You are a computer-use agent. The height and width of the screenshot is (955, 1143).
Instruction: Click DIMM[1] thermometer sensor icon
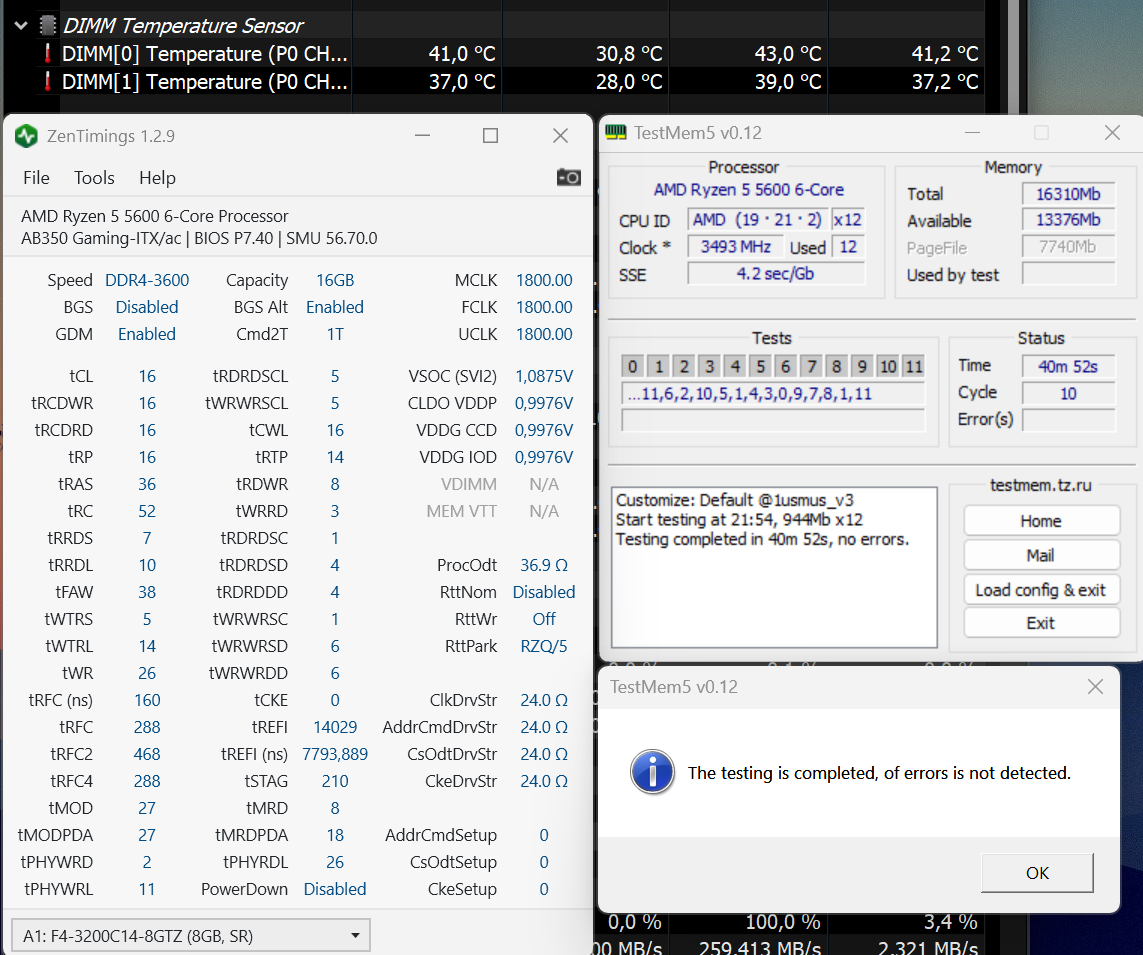(x=48, y=82)
